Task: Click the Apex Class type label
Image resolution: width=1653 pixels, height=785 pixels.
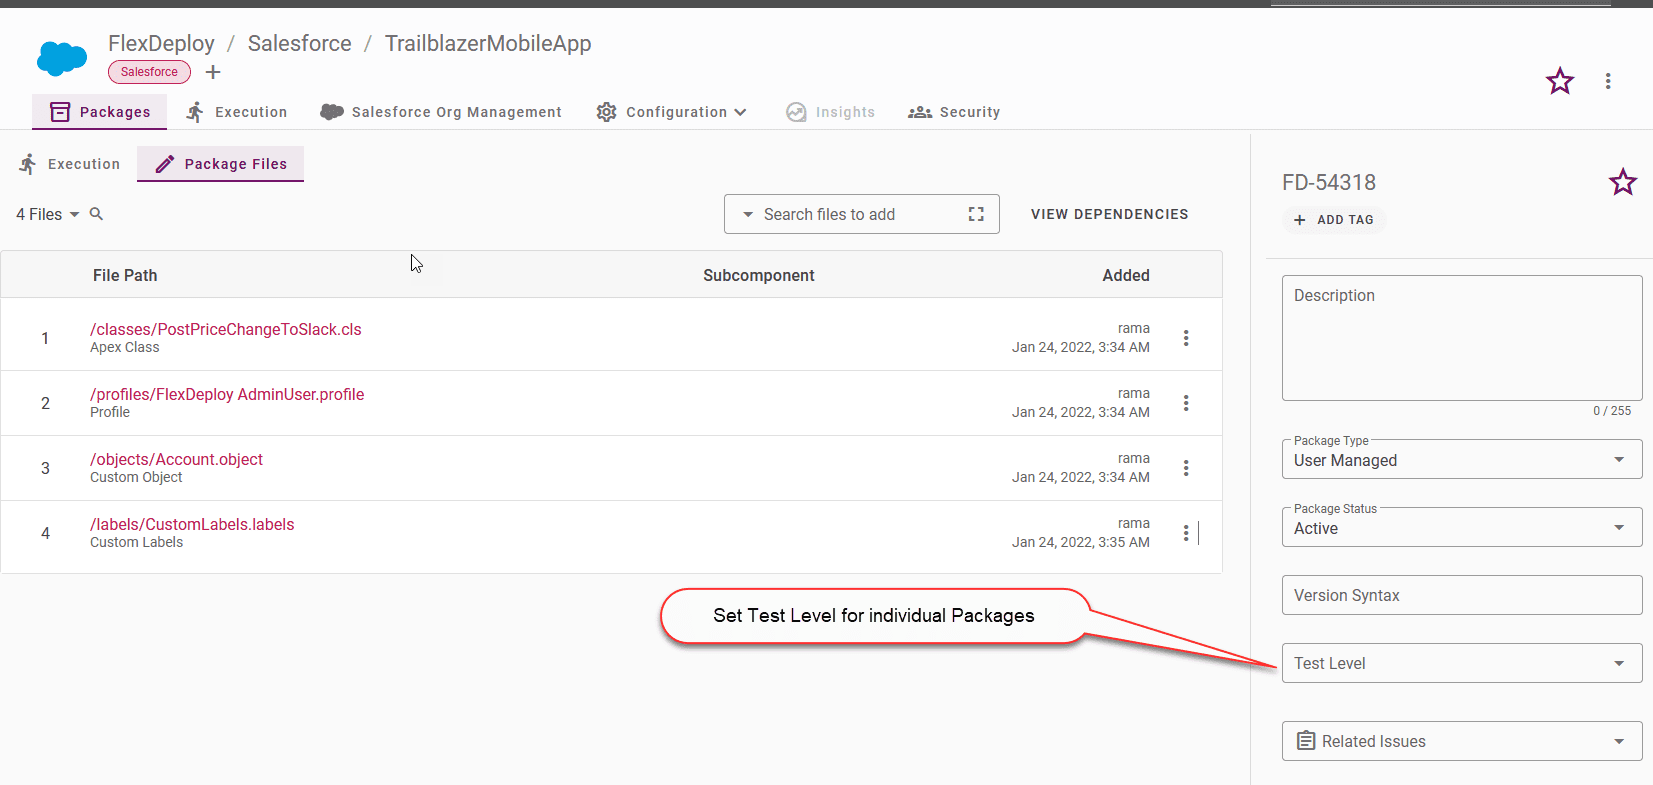Action: coord(125,347)
